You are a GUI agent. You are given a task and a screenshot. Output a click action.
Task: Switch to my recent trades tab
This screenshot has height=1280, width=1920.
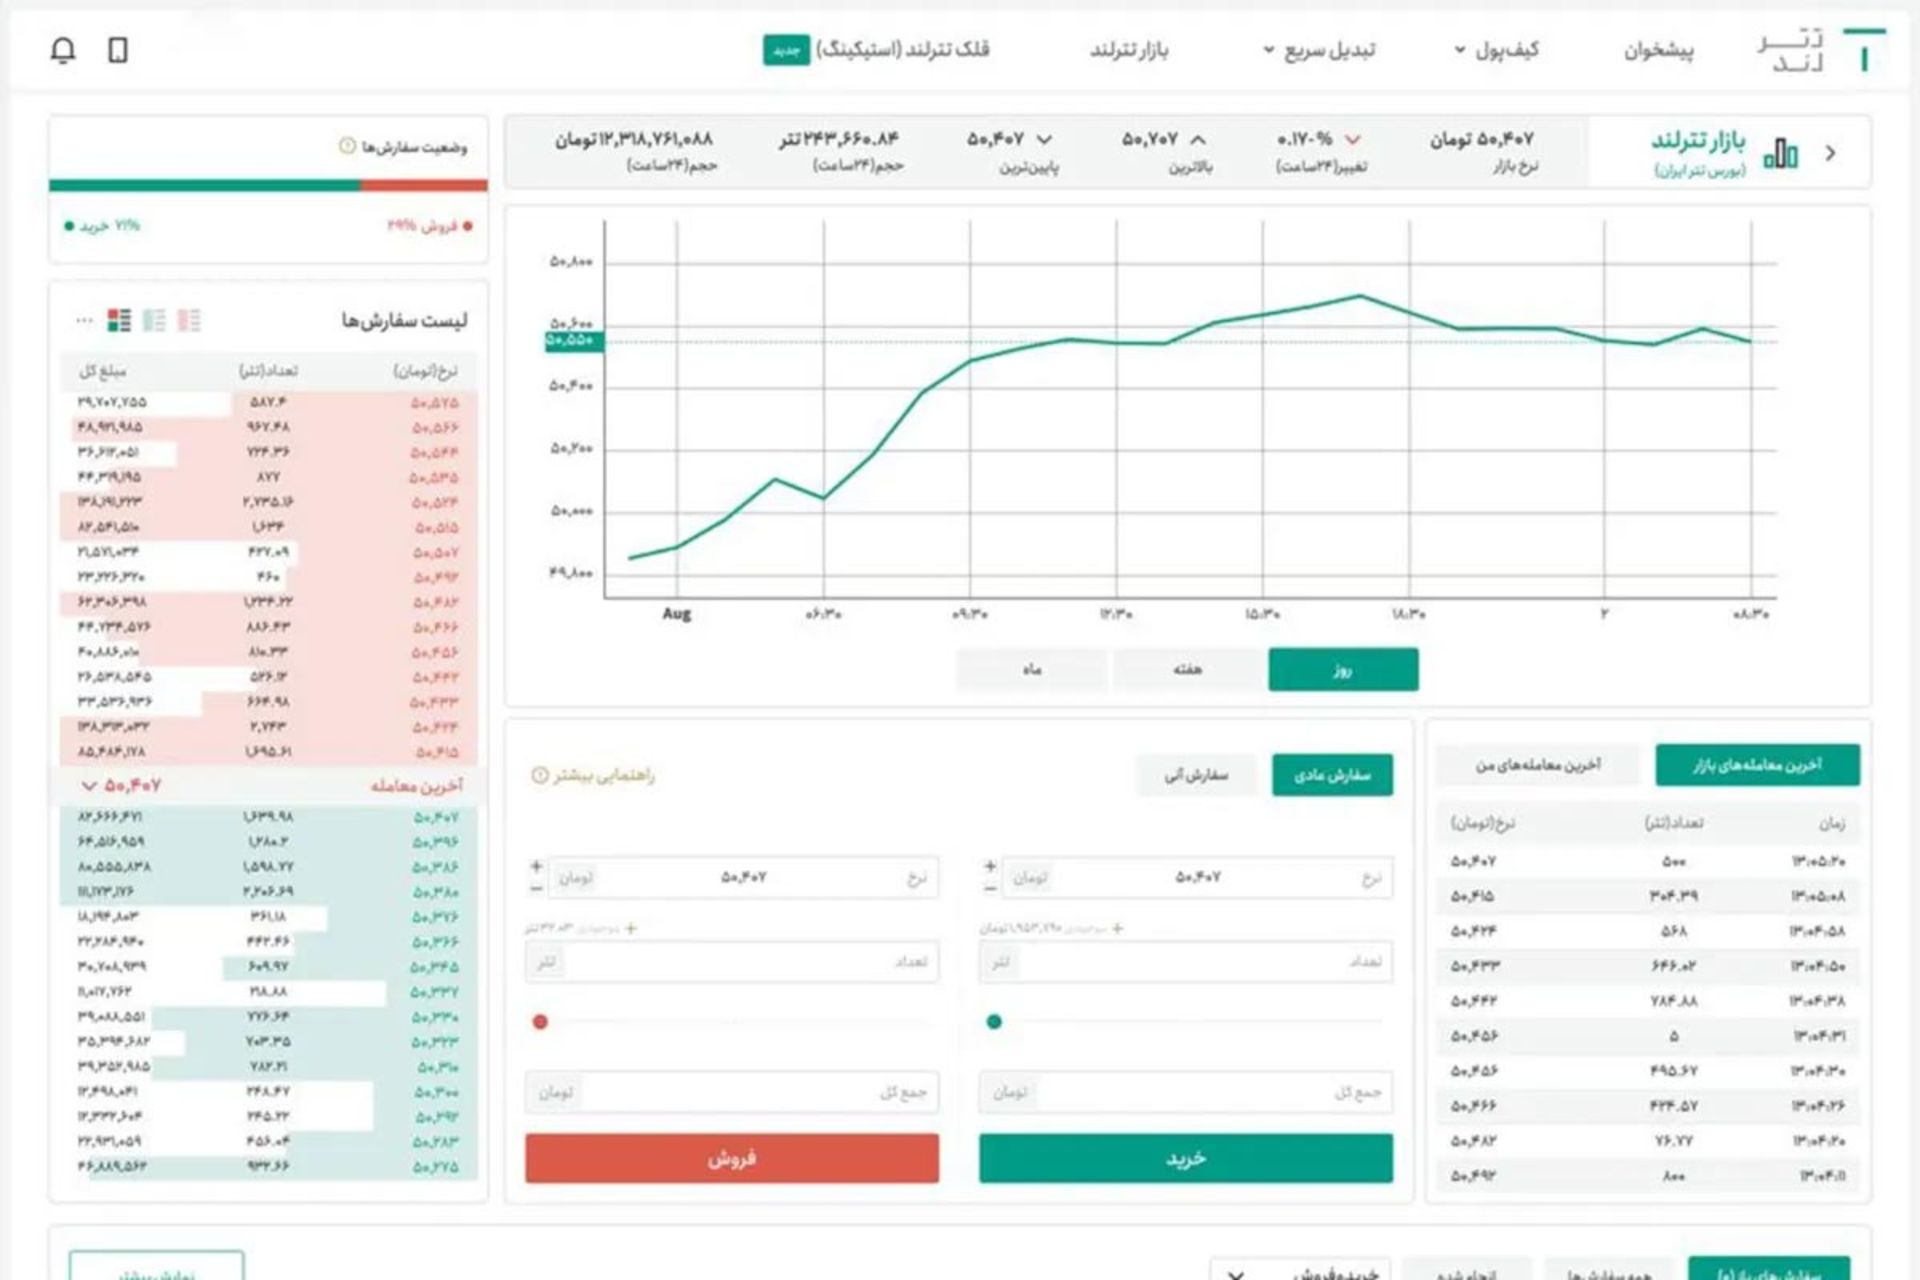[x=1537, y=765]
